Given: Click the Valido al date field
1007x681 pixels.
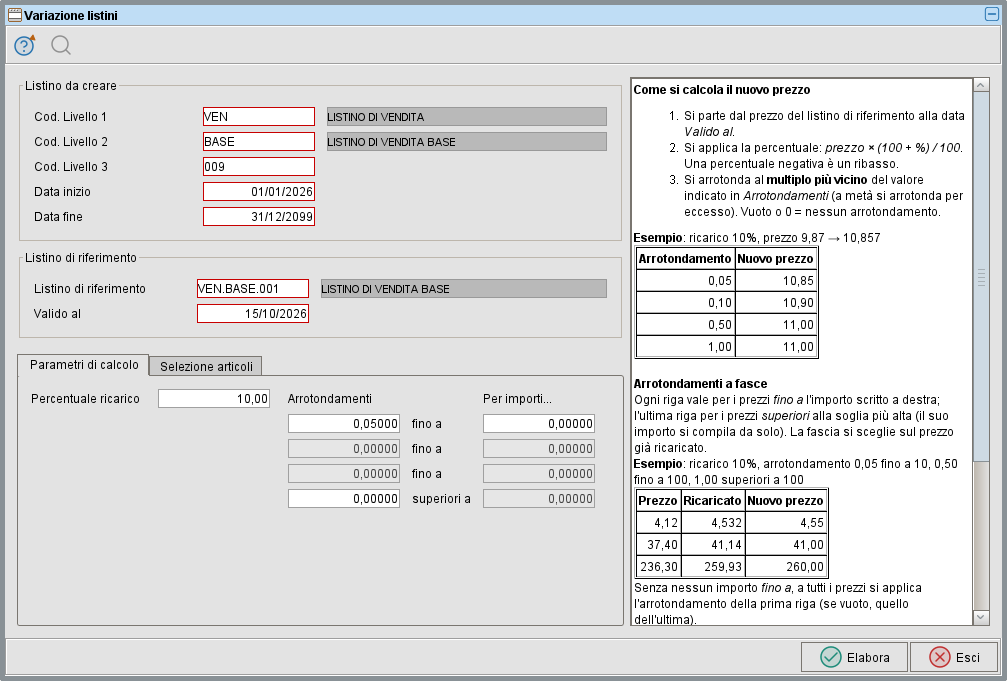Looking at the screenshot, I should [x=252, y=314].
